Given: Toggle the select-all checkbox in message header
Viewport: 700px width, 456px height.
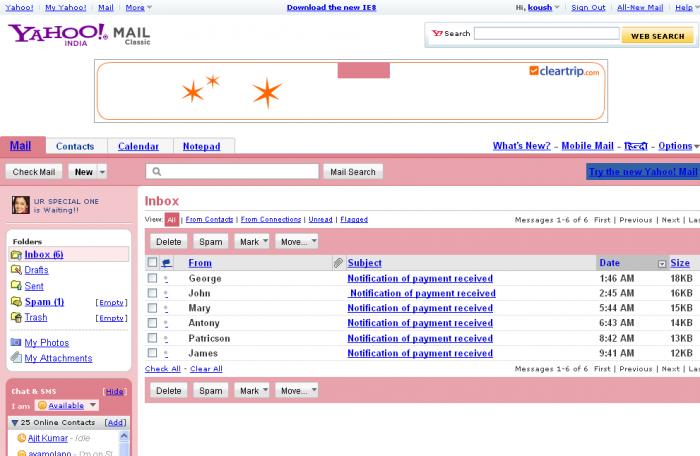Looking at the screenshot, I should (152, 263).
